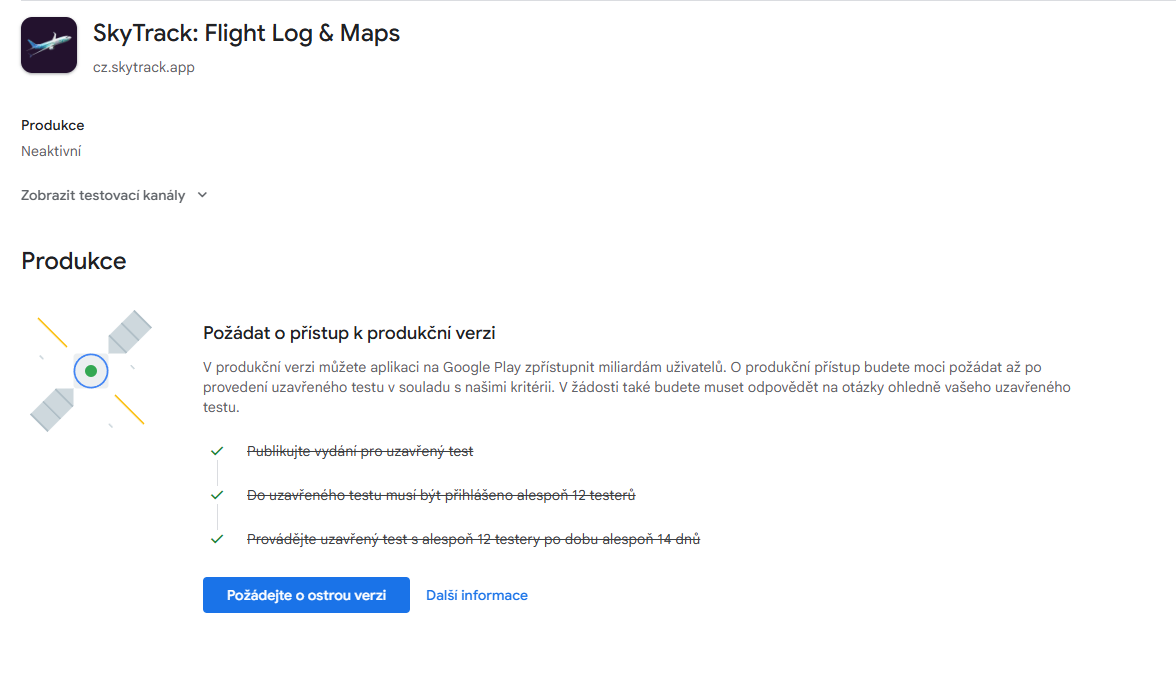The image size is (1176, 693).
Task: Click the struck-through 'Publikujte vydání pro uzavřený test' item
Action: pos(360,451)
